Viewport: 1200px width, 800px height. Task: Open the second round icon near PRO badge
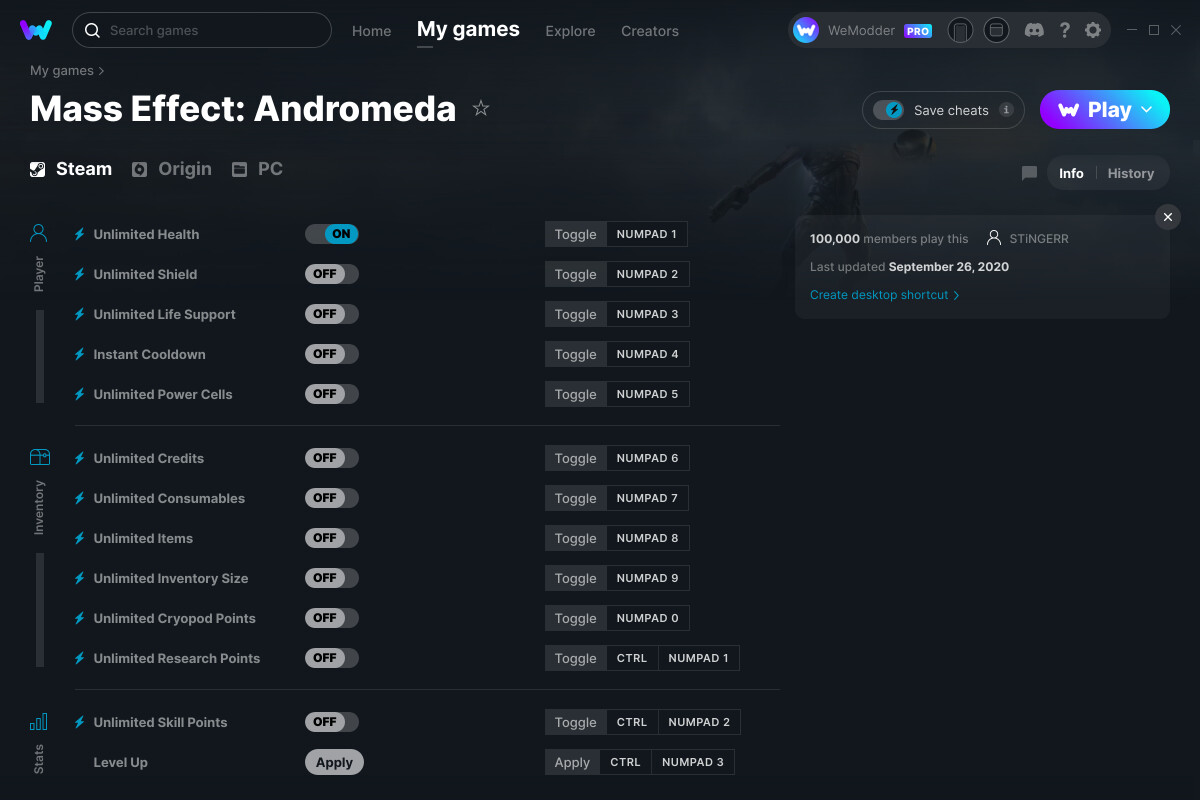point(996,30)
